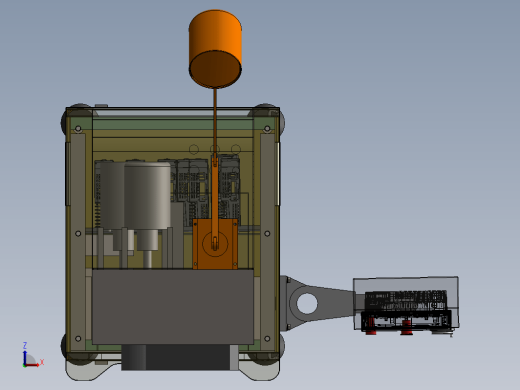Select the round hole in the gray arm

(307, 303)
